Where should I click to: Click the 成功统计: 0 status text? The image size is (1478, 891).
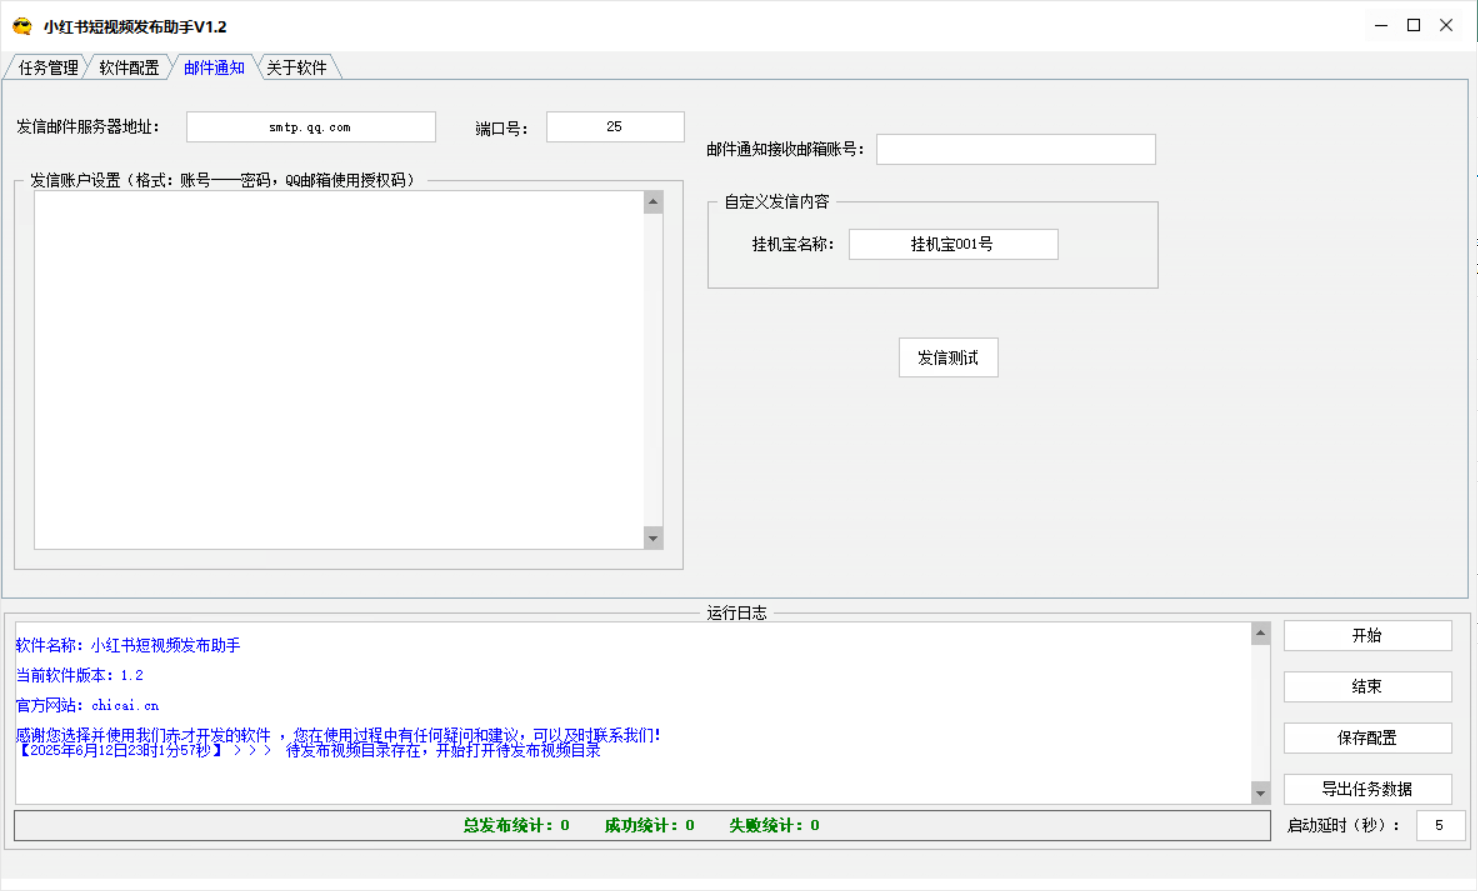649,826
